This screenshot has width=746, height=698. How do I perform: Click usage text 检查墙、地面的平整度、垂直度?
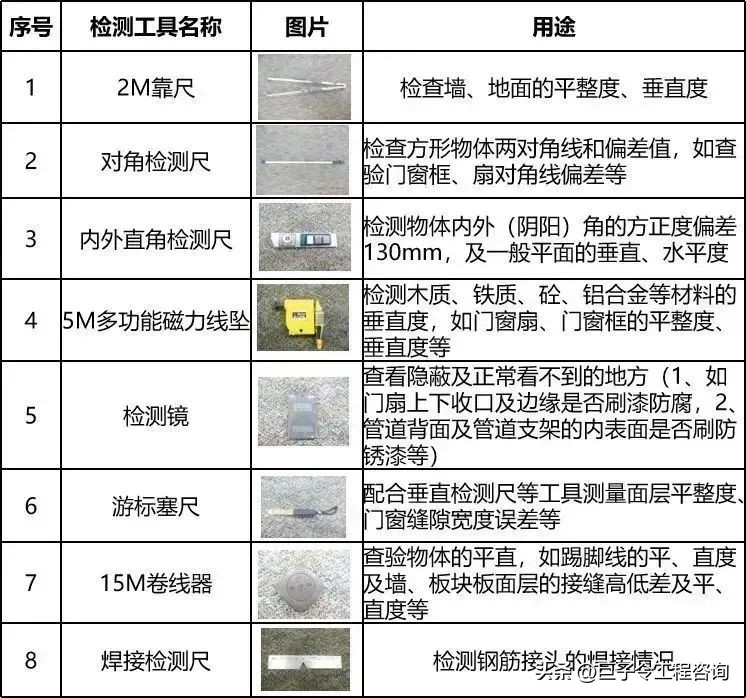[x=554, y=88]
